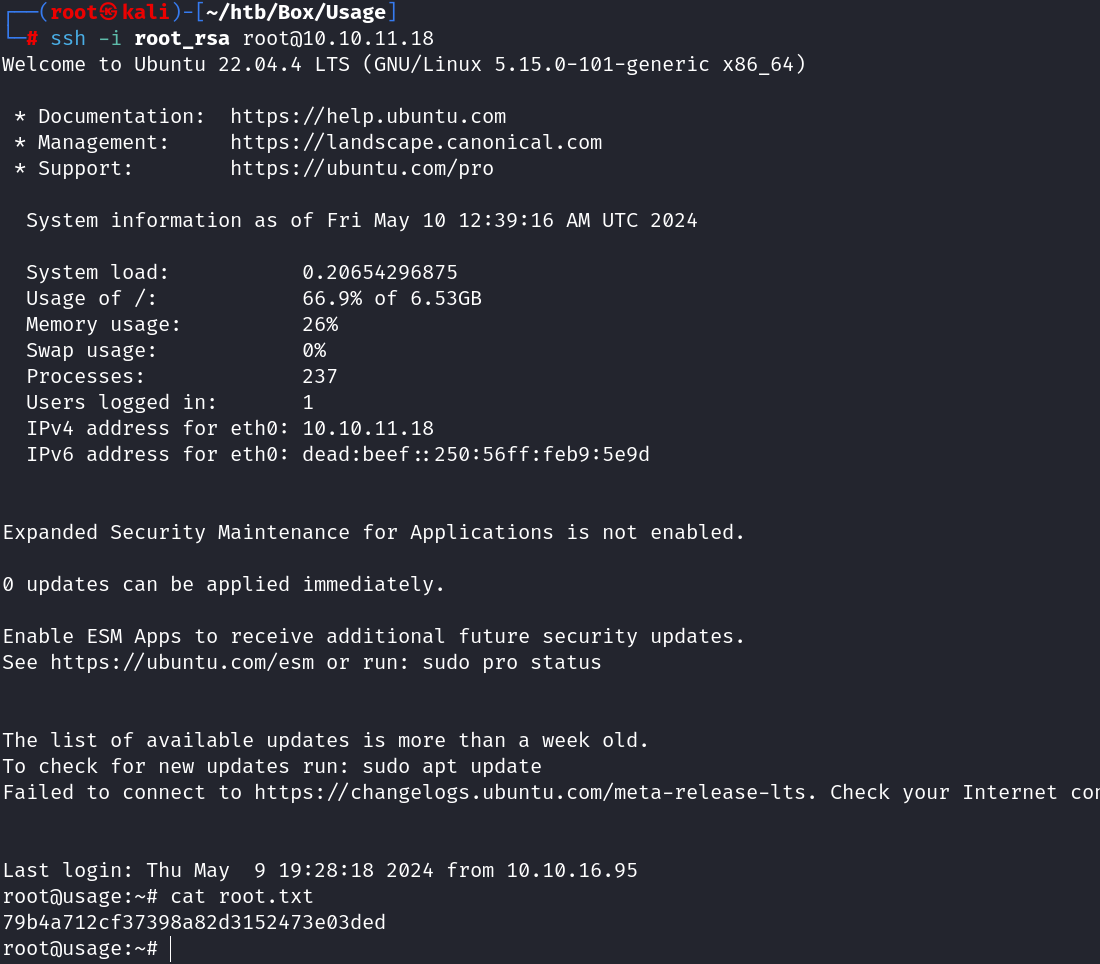Click the Kali skull symbol in the prompt
Screen dimensions: 1100x964
pos(109,12)
